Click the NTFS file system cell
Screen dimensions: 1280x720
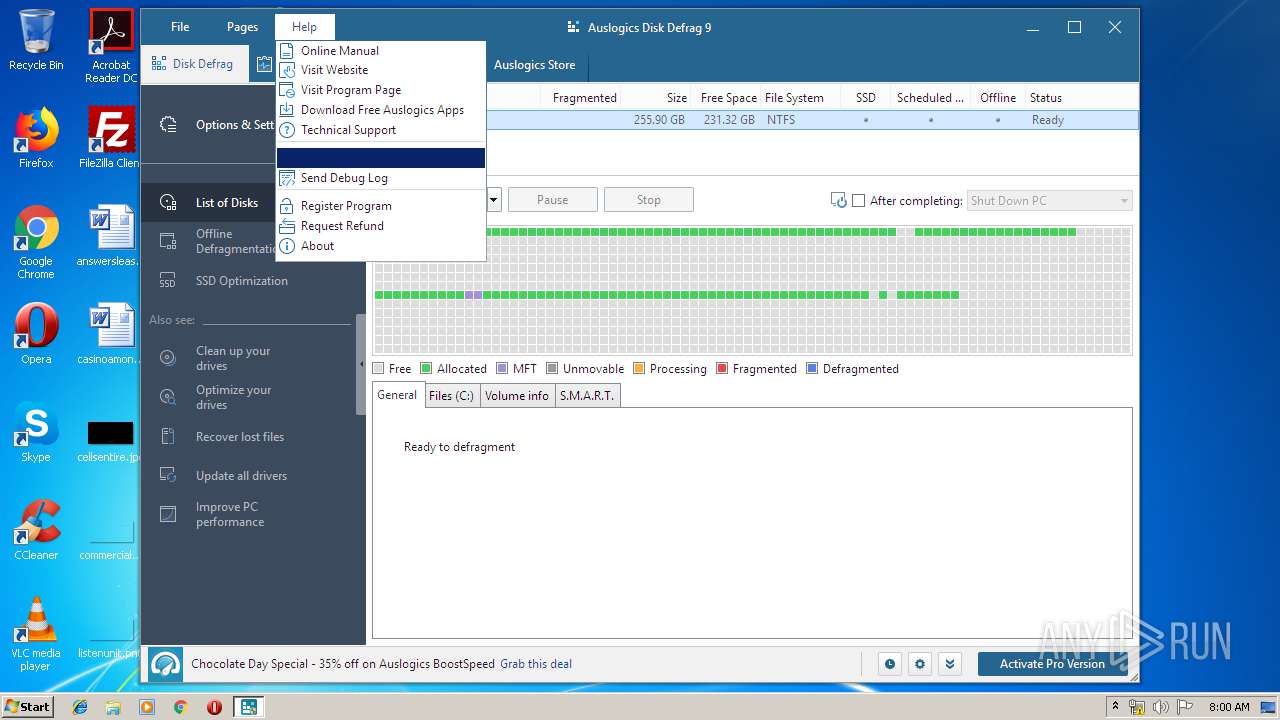(x=781, y=120)
